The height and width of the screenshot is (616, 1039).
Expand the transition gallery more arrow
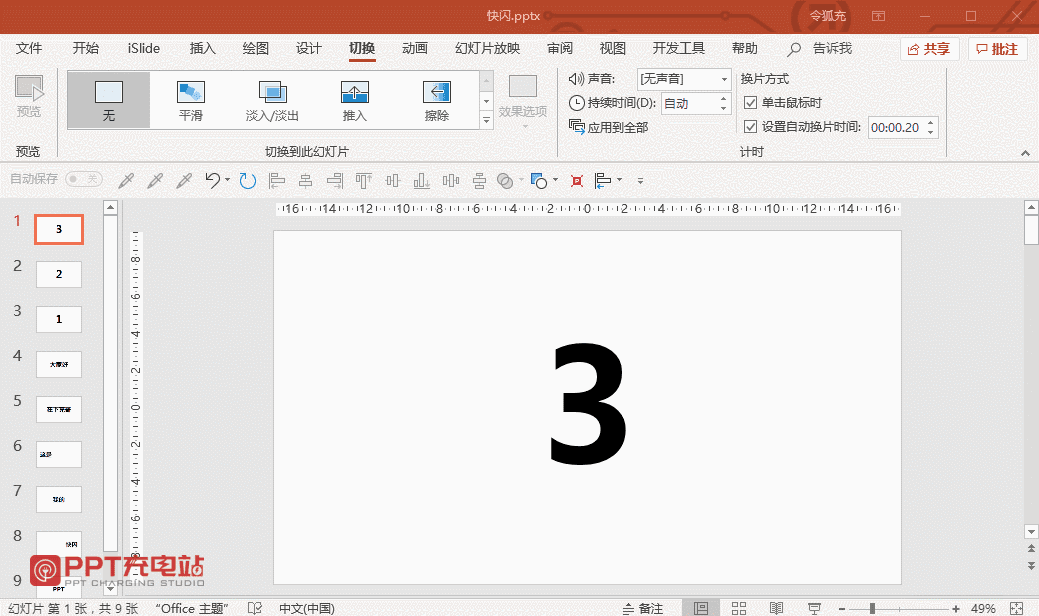pos(487,120)
